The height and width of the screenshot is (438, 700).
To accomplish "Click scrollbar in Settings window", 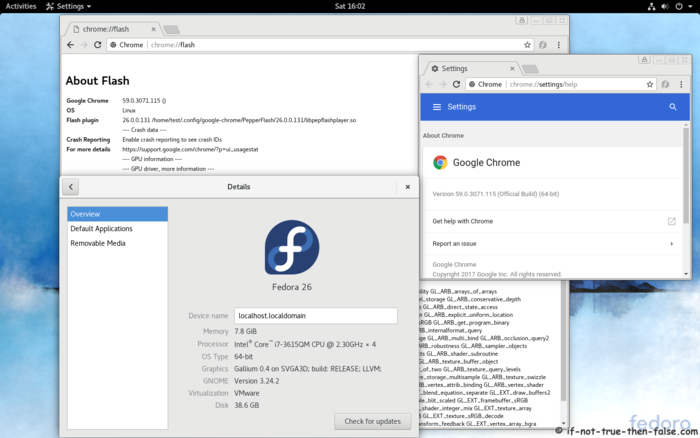I will coord(686,174).
